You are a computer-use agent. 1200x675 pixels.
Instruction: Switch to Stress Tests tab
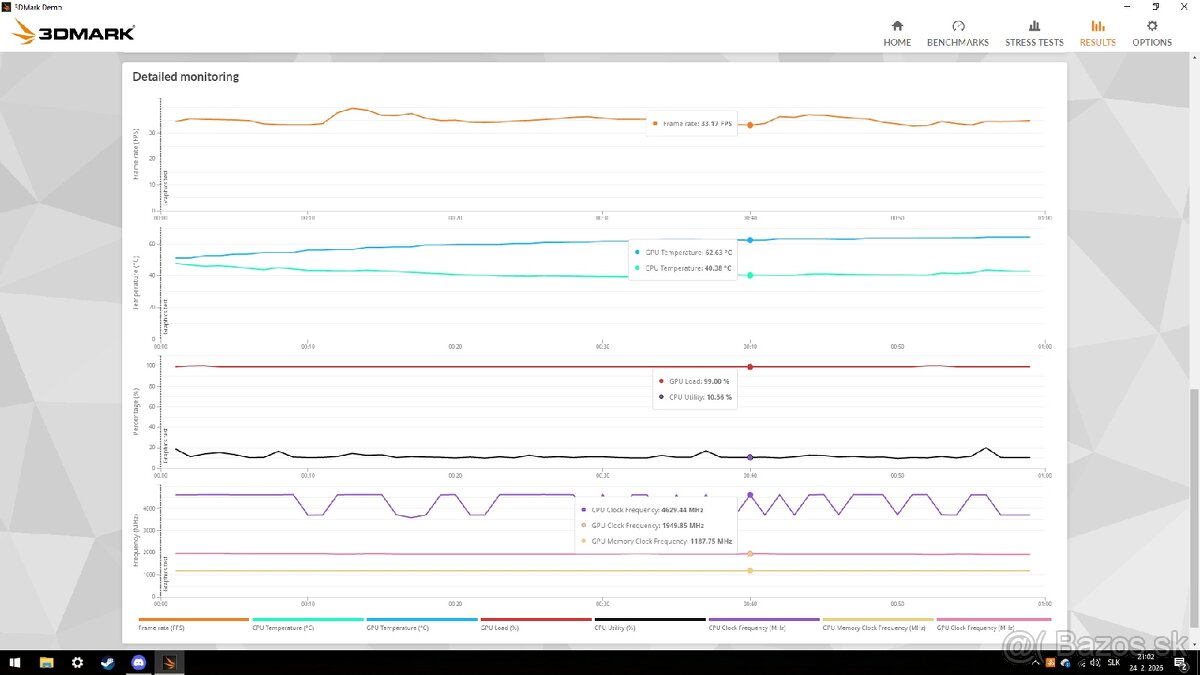[1034, 33]
